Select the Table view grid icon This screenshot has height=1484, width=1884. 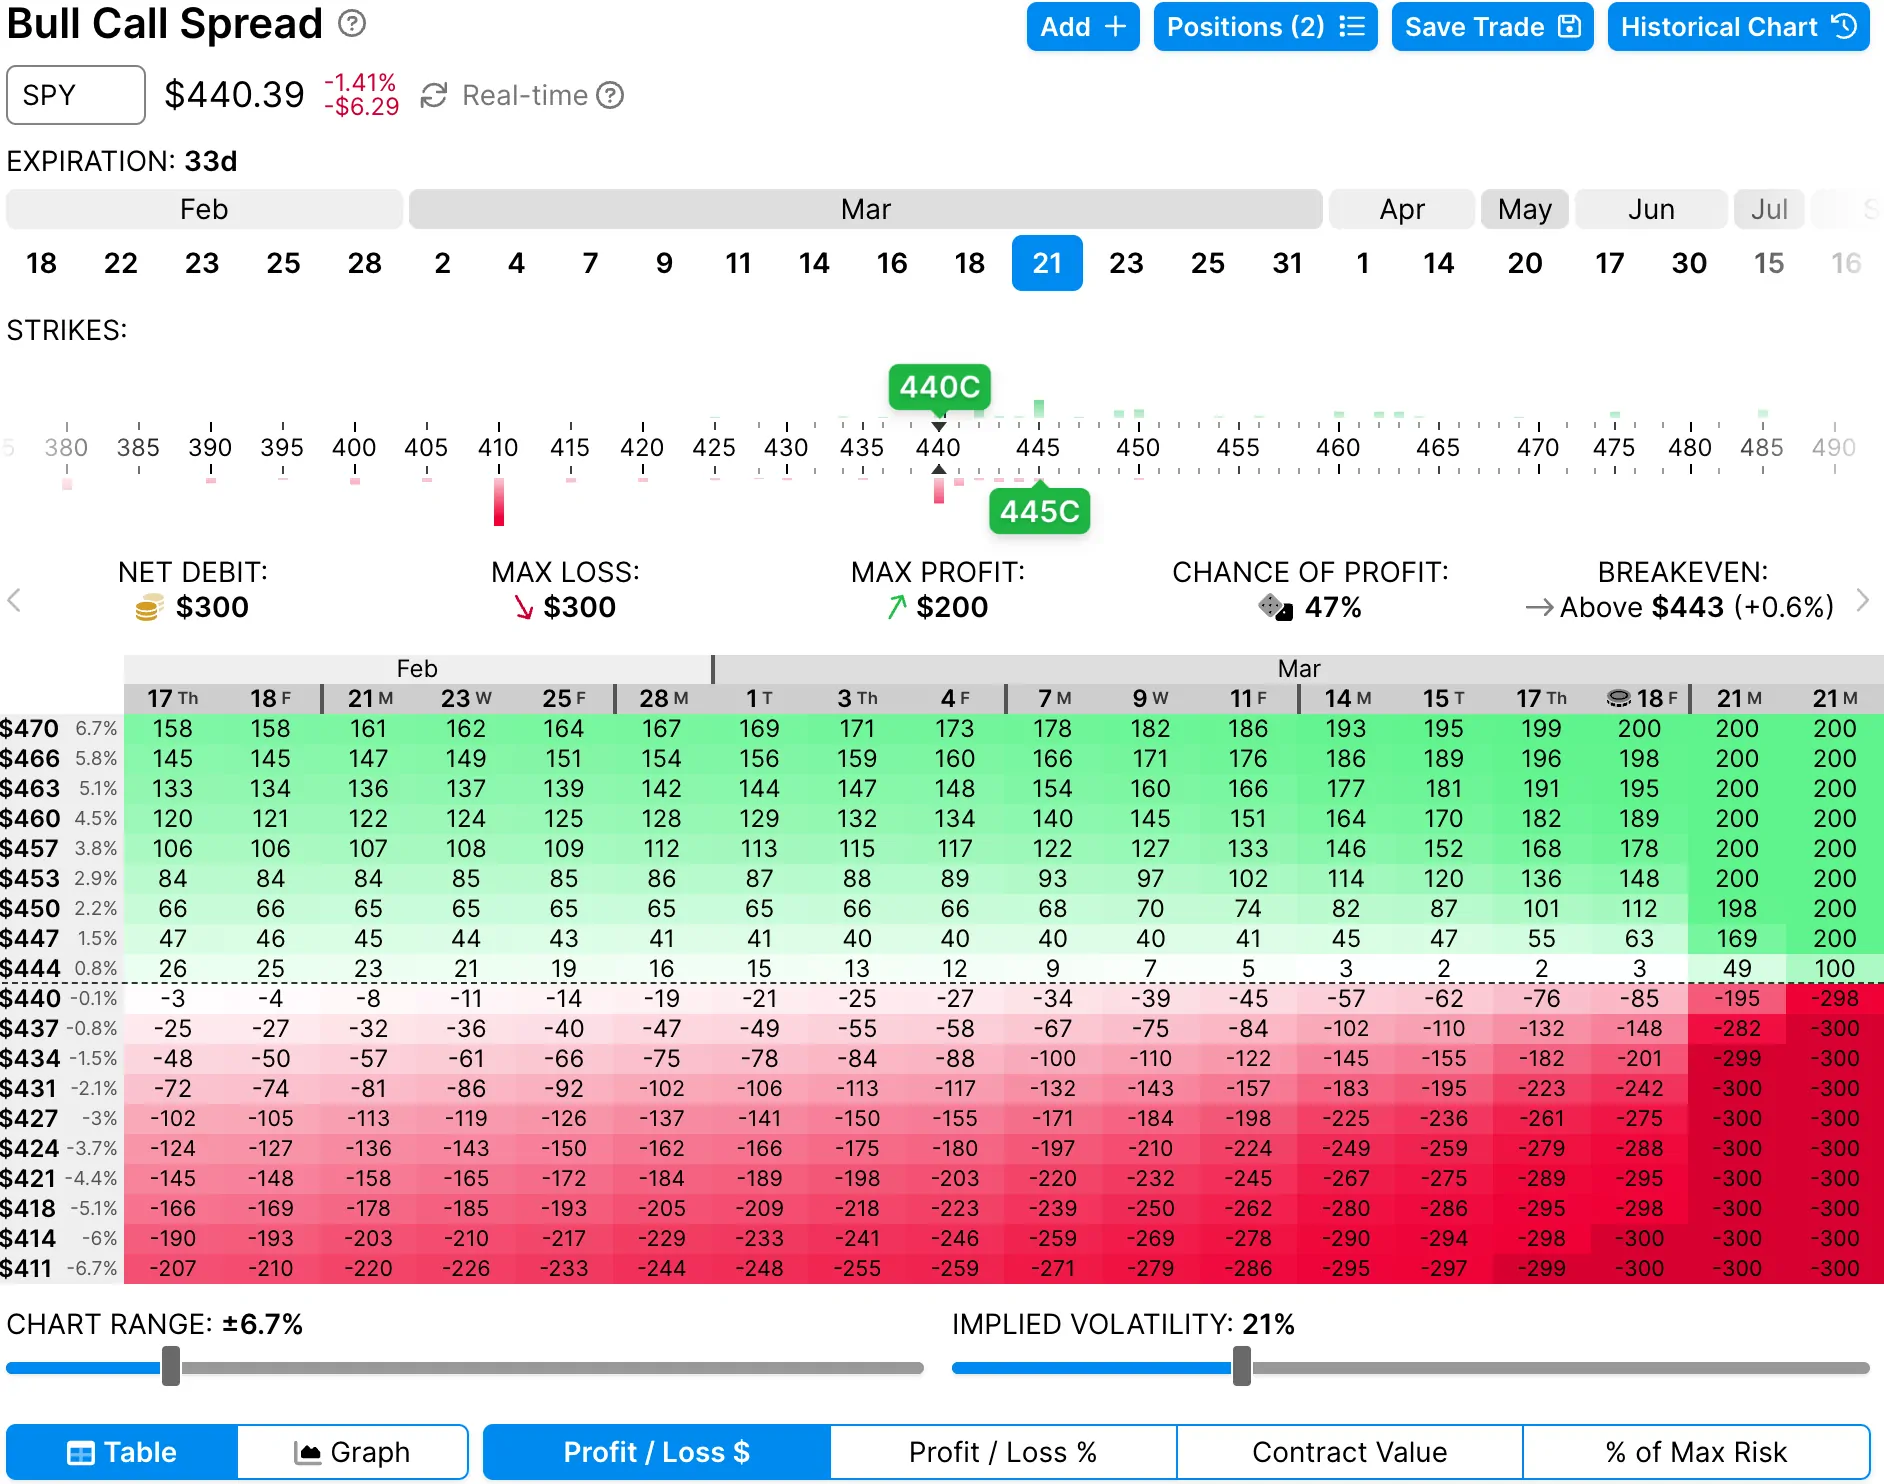(x=79, y=1451)
